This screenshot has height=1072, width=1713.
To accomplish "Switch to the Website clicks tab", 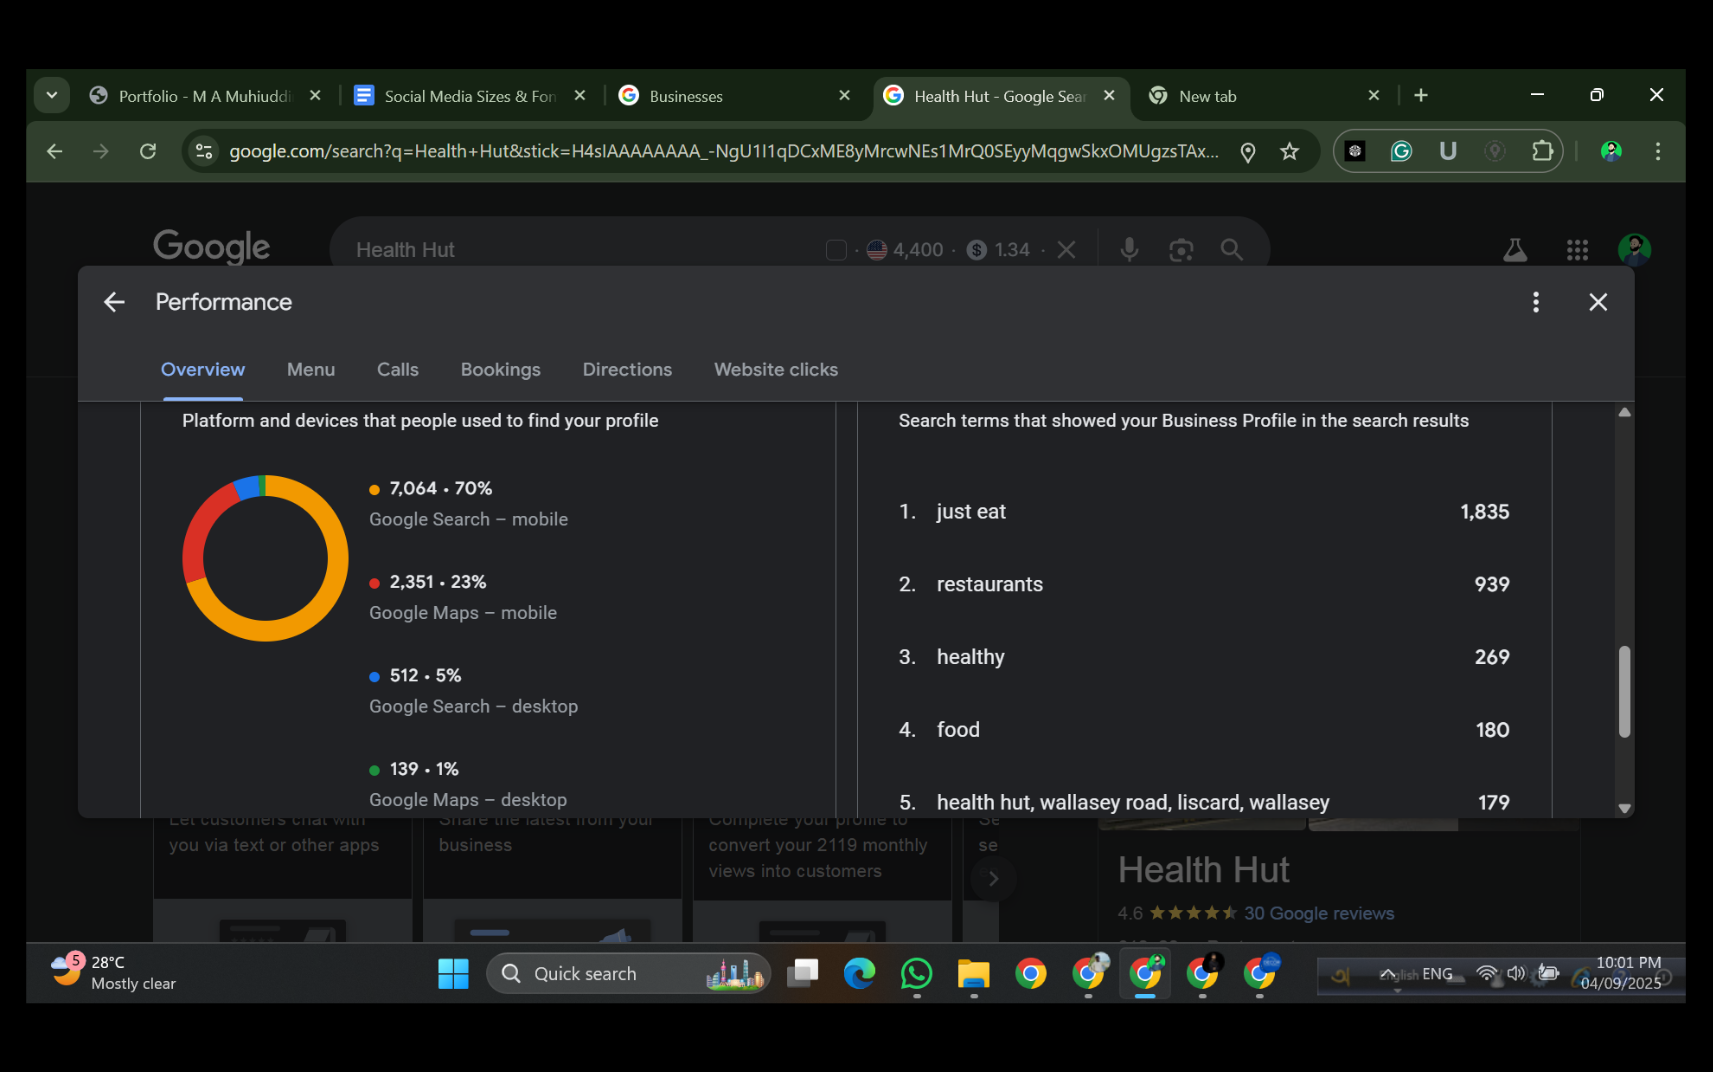I will tap(775, 370).
